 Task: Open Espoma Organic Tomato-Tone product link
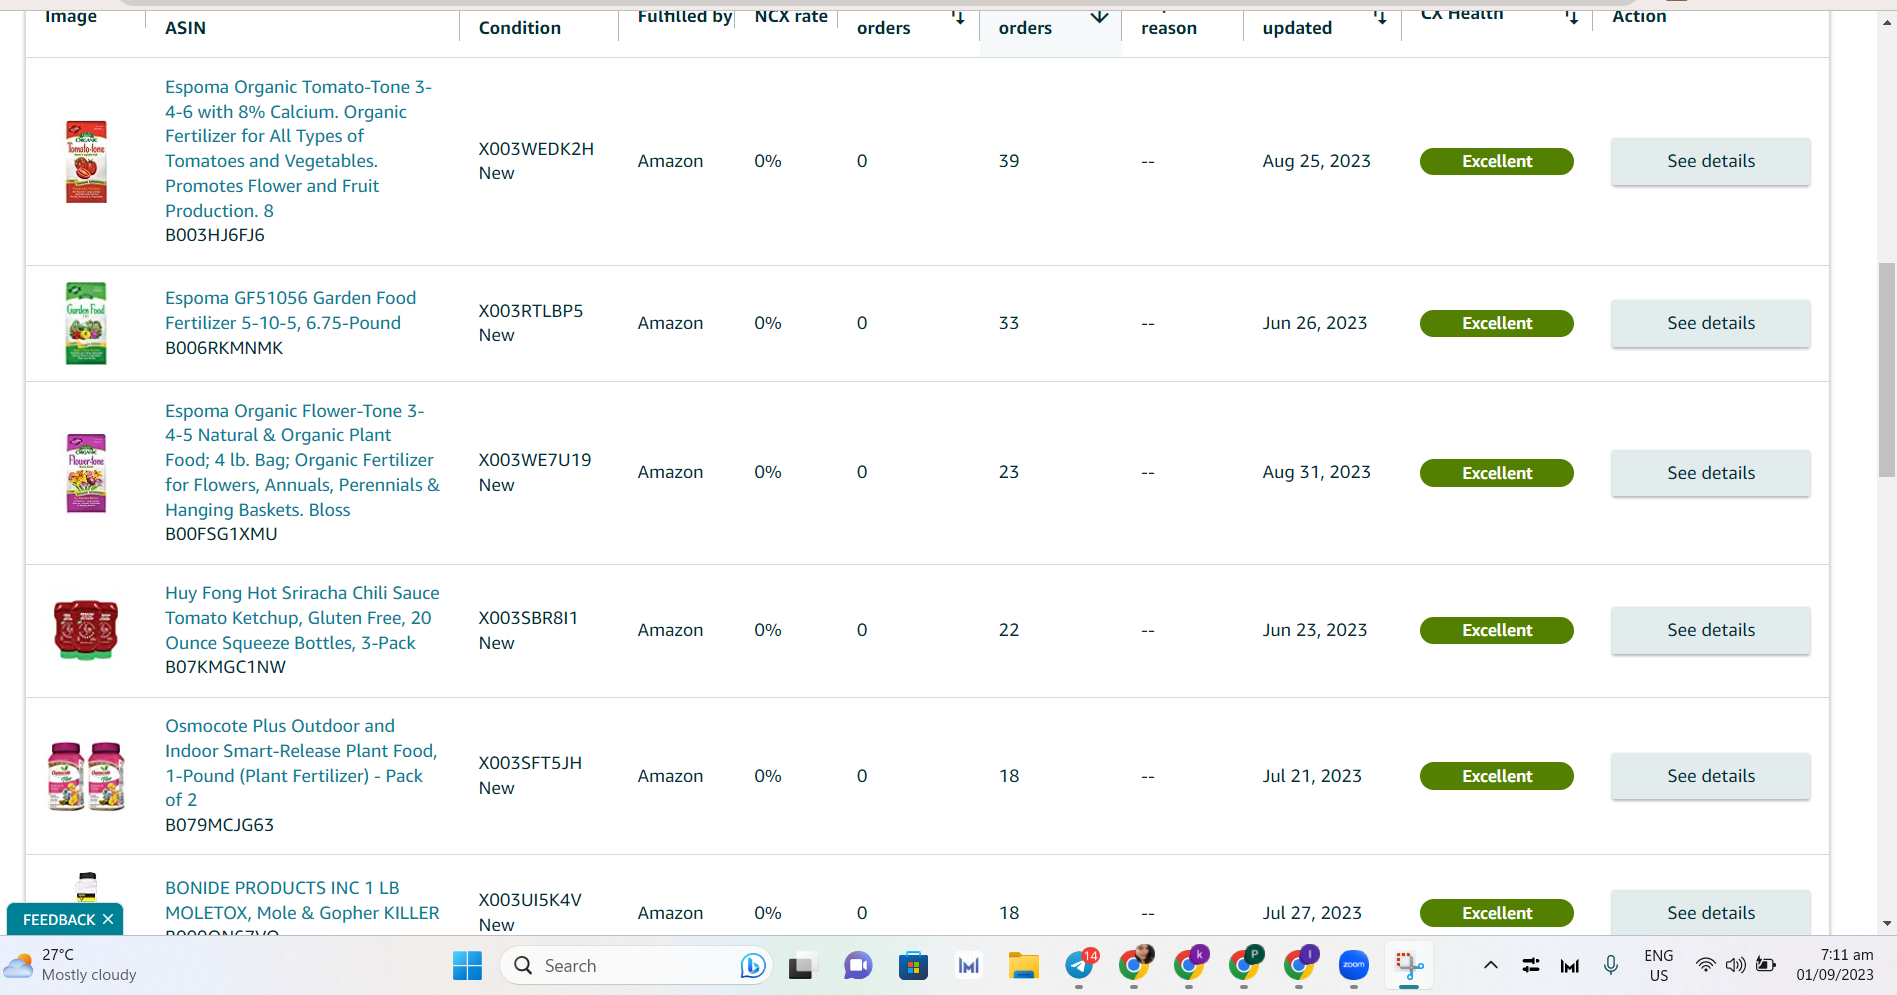[299, 149]
